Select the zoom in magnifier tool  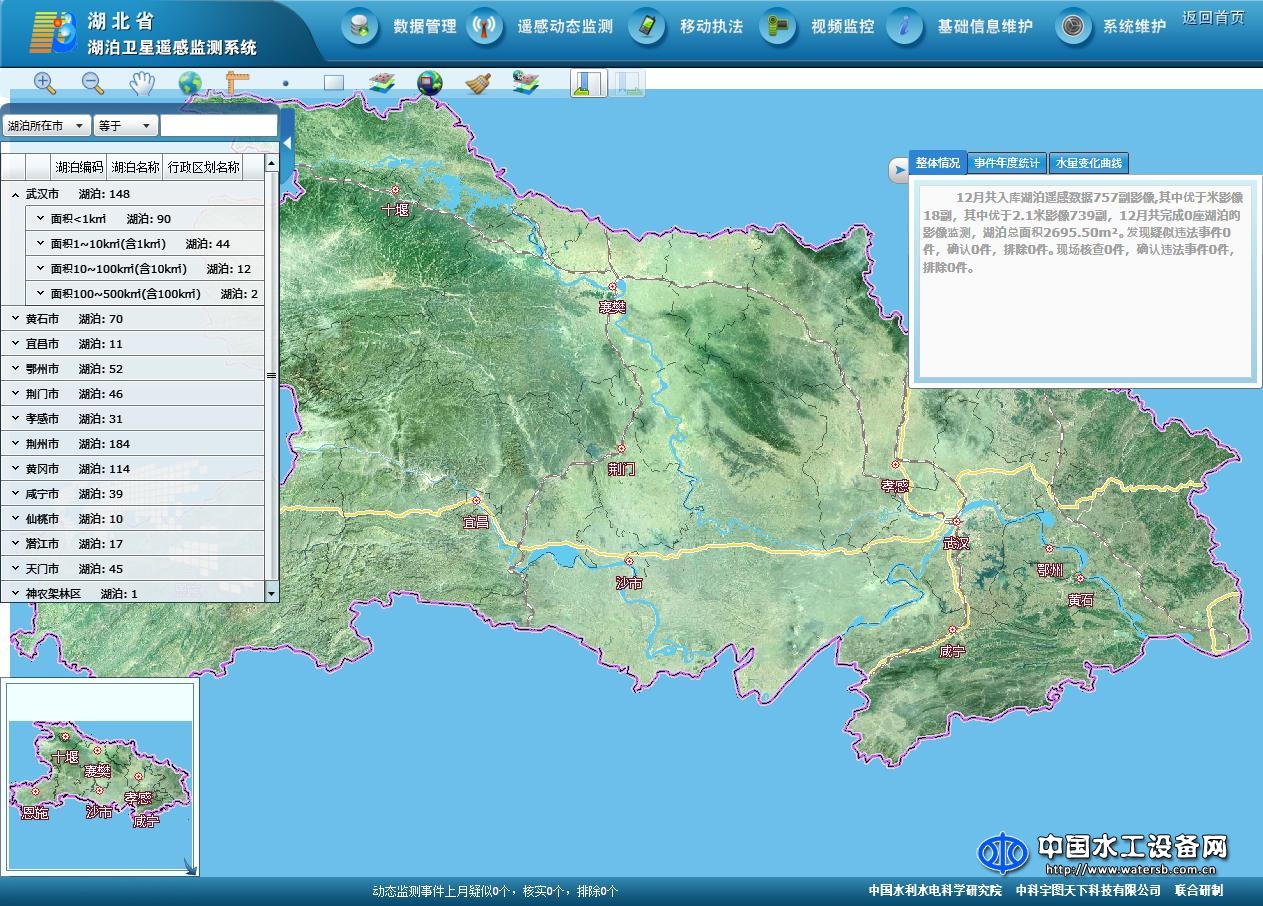pyautogui.click(x=44, y=83)
